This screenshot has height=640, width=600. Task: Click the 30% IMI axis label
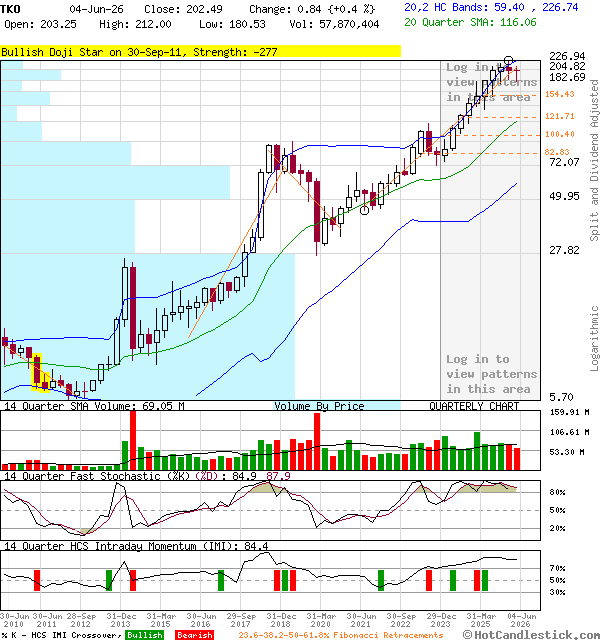557,592
